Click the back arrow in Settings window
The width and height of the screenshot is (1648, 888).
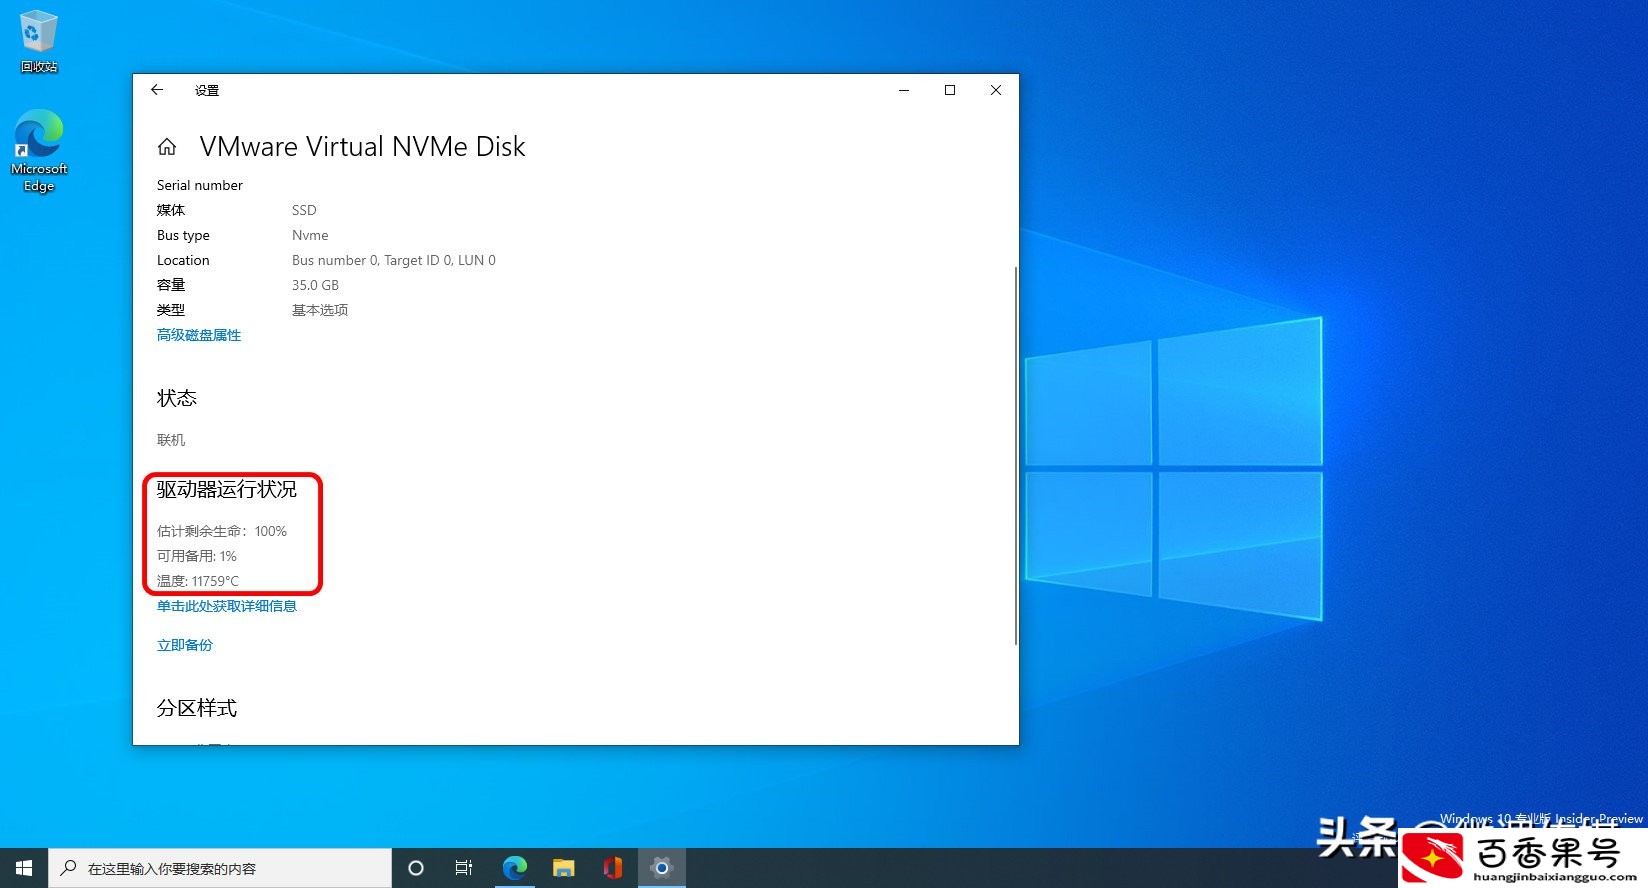coord(157,90)
